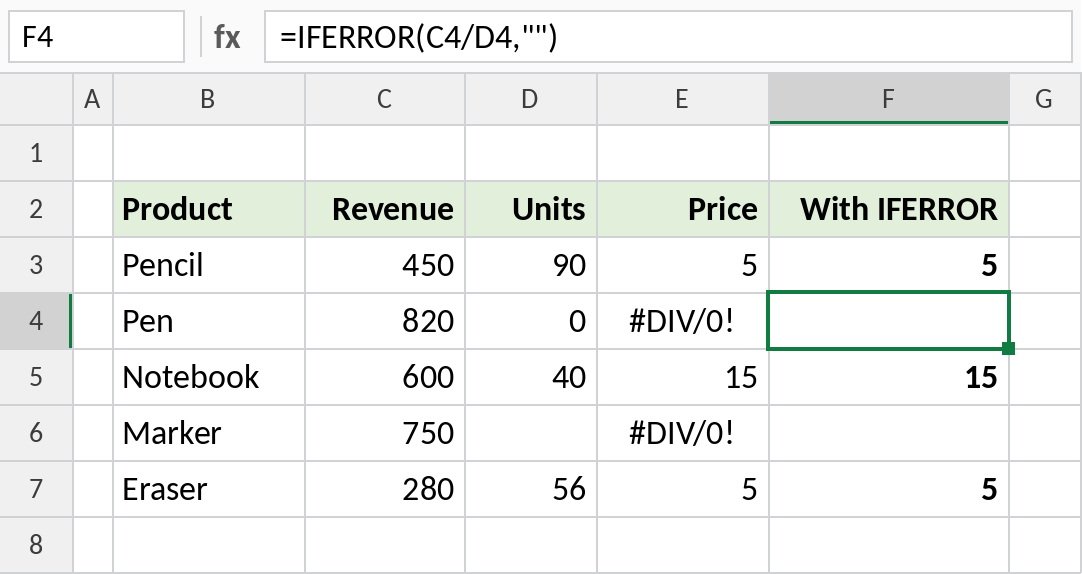Select the revenue cell 750

(384, 433)
